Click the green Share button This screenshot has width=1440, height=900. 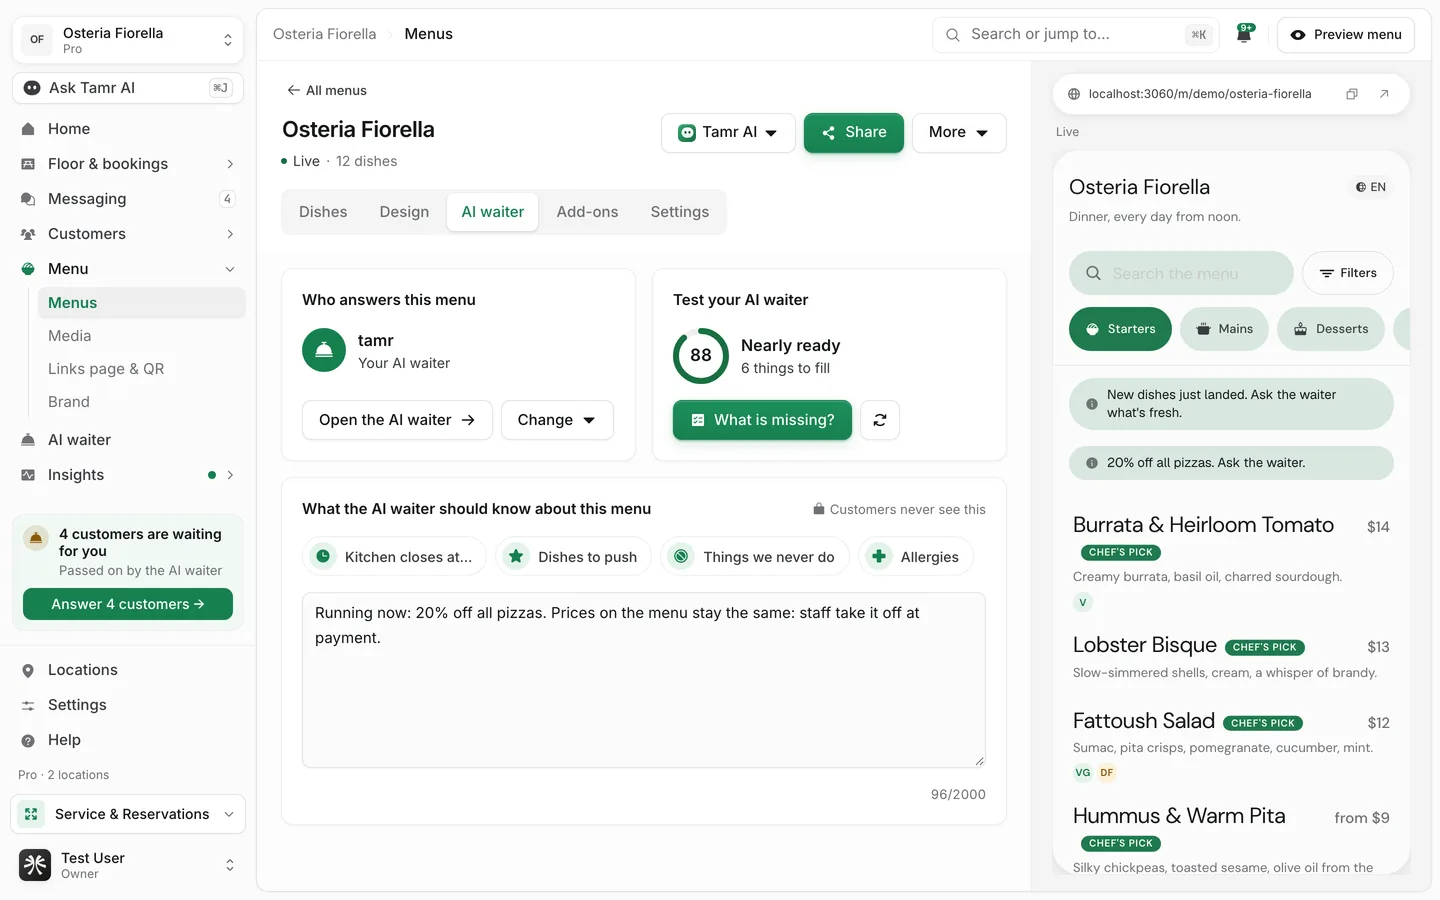854,133
